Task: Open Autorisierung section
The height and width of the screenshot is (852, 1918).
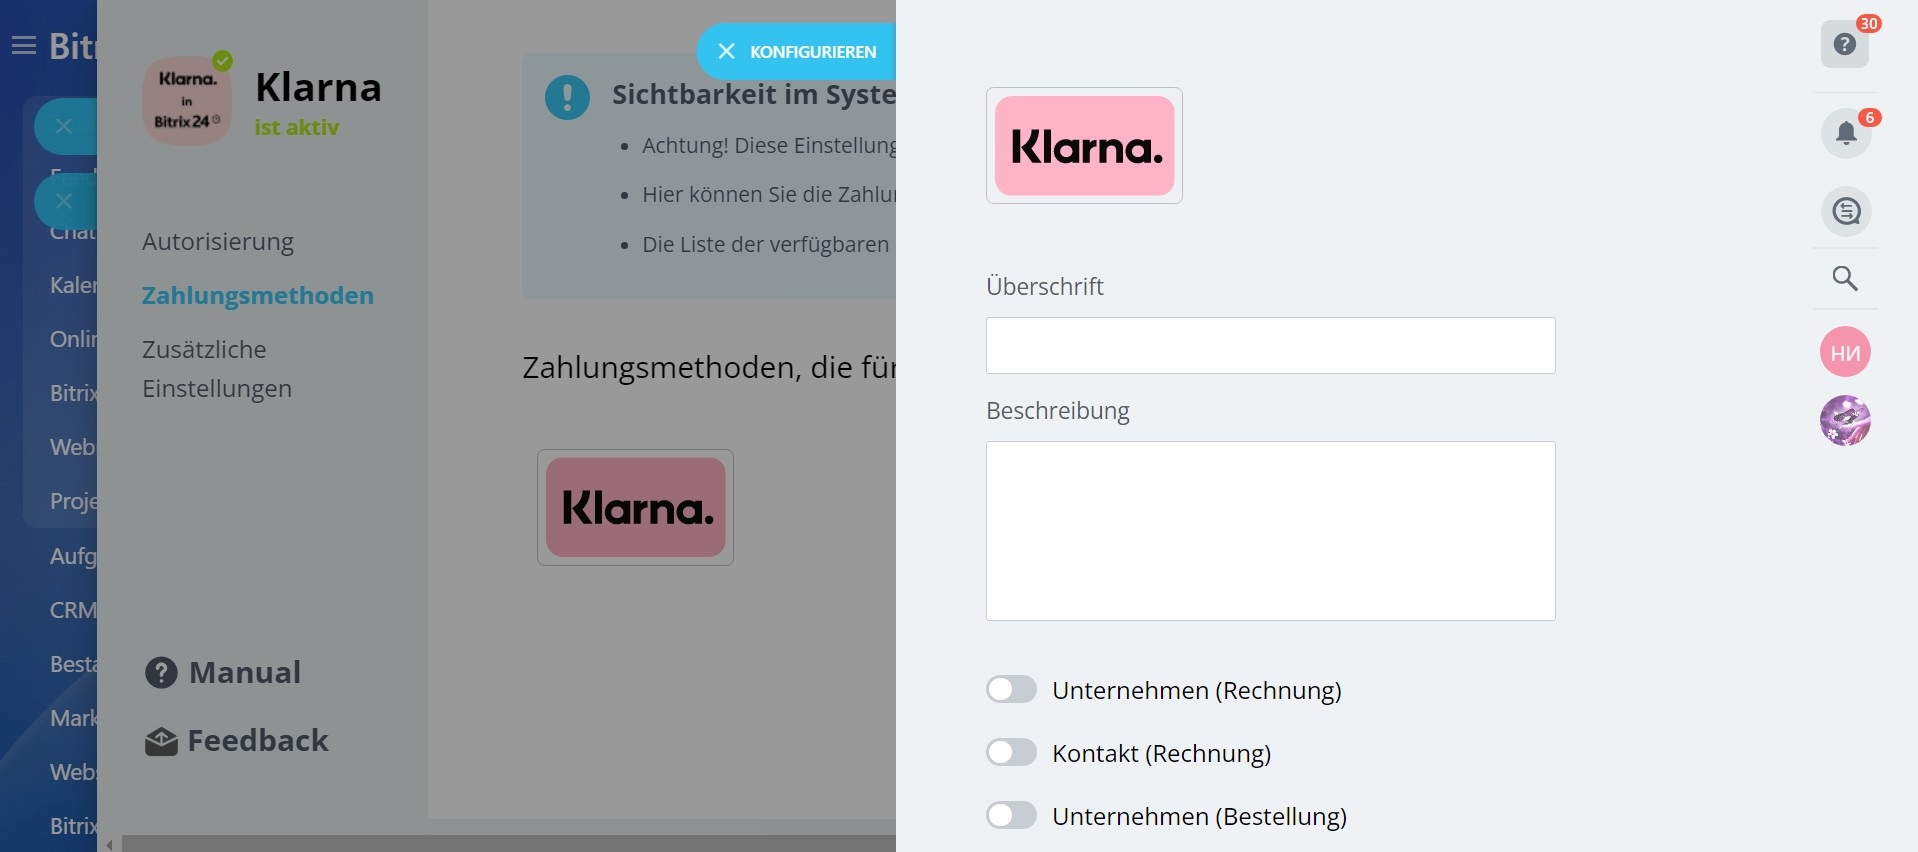Action: (x=218, y=242)
